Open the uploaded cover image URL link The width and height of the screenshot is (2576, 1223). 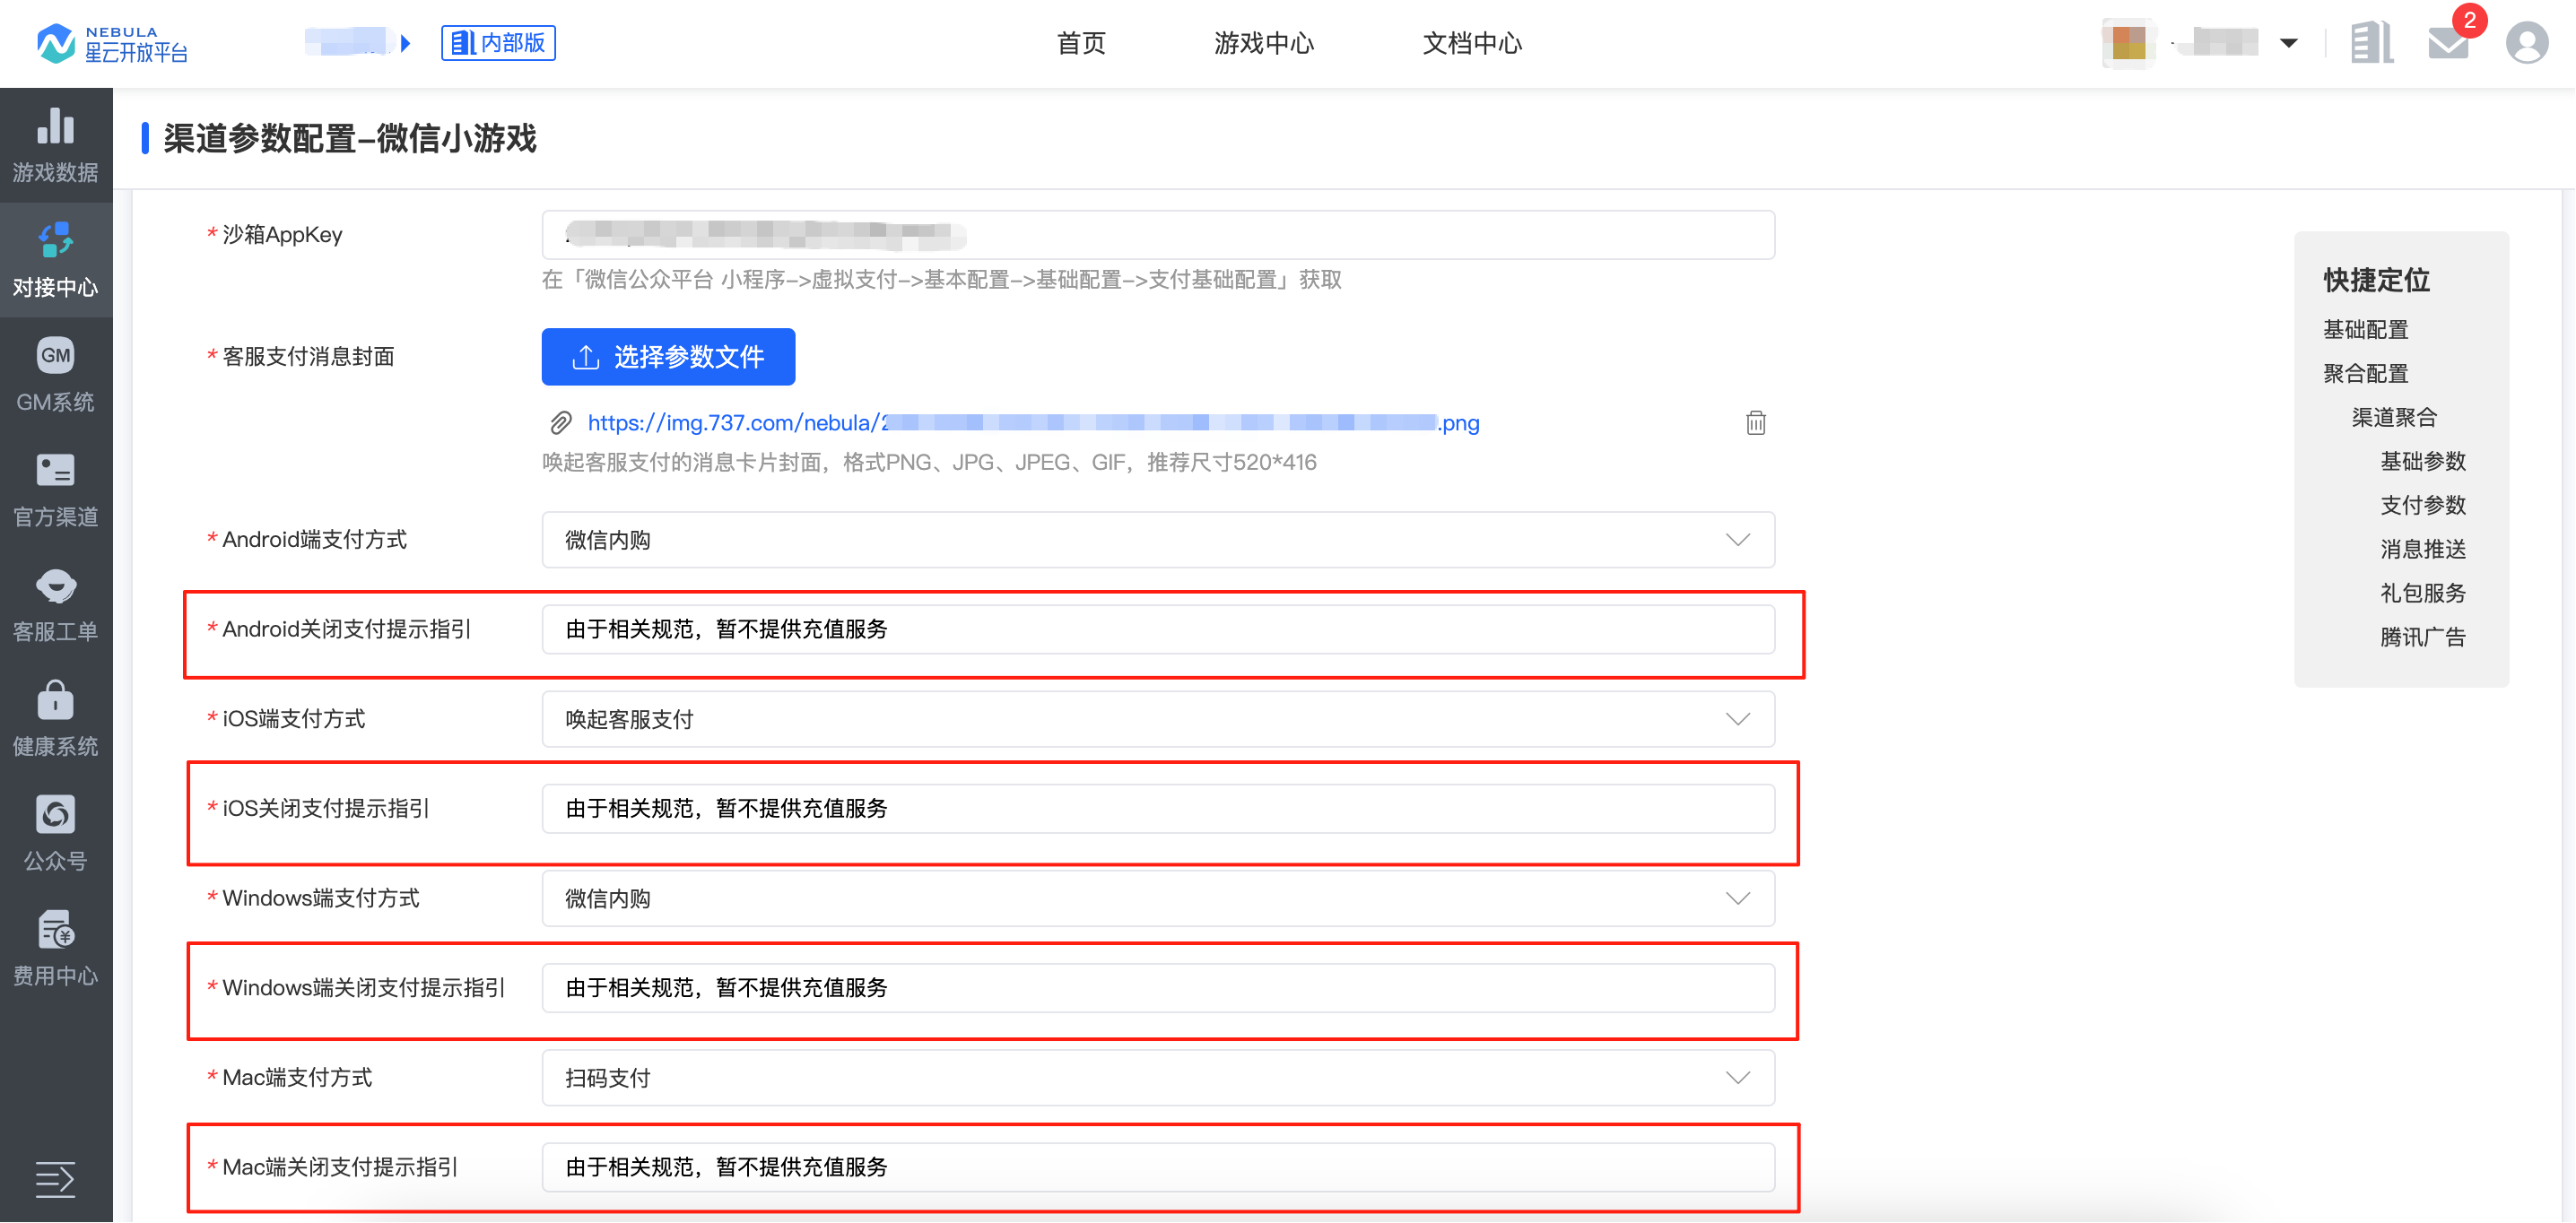point(1033,423)
